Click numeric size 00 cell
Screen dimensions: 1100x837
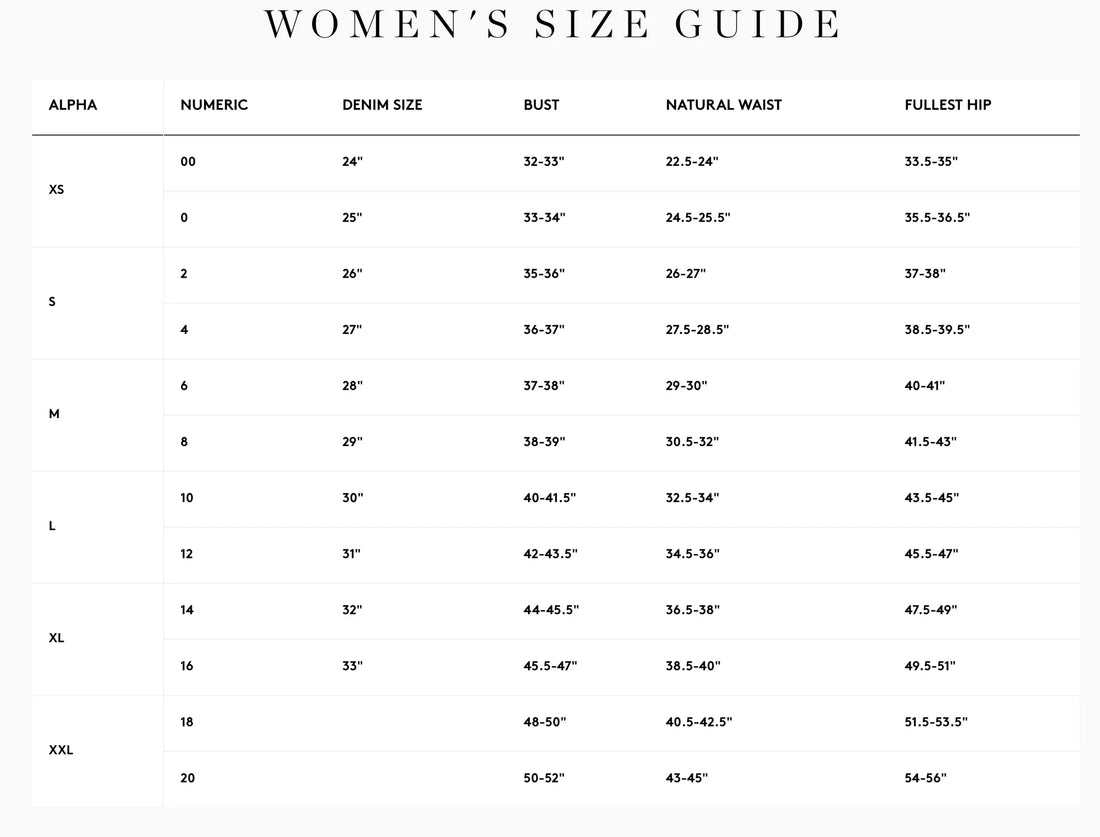click(188, 161)
